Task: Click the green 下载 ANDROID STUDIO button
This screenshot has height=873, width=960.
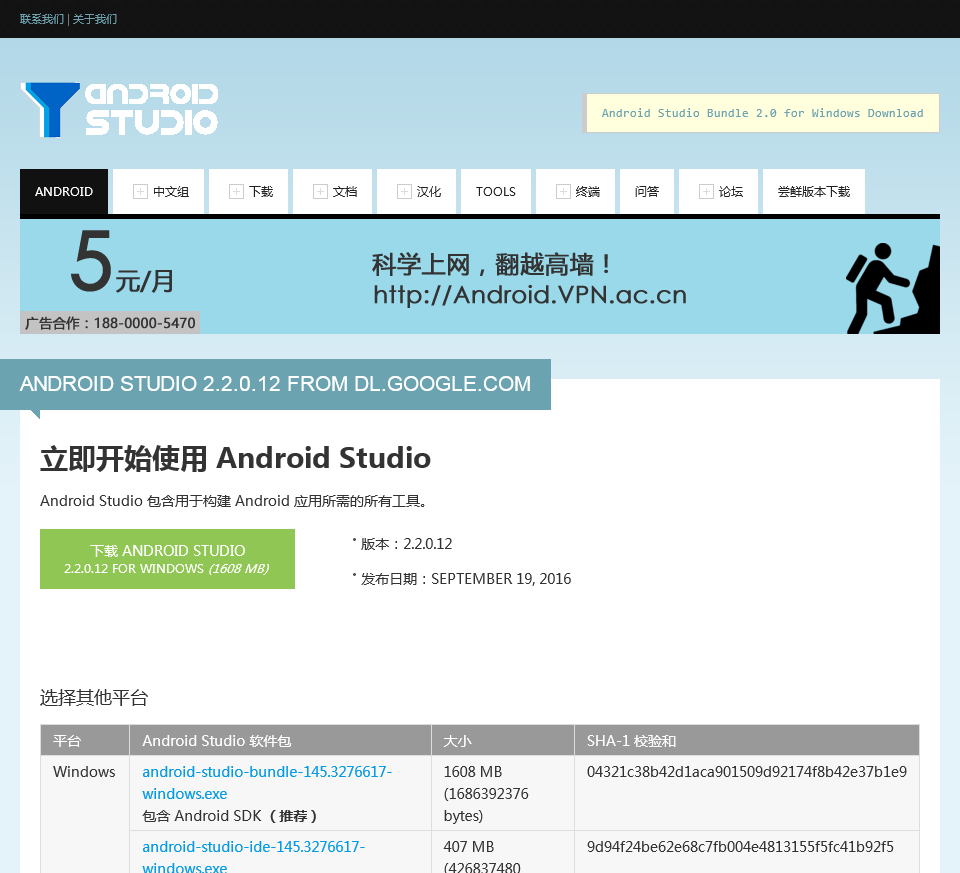Action: click(x=167, y=559)
